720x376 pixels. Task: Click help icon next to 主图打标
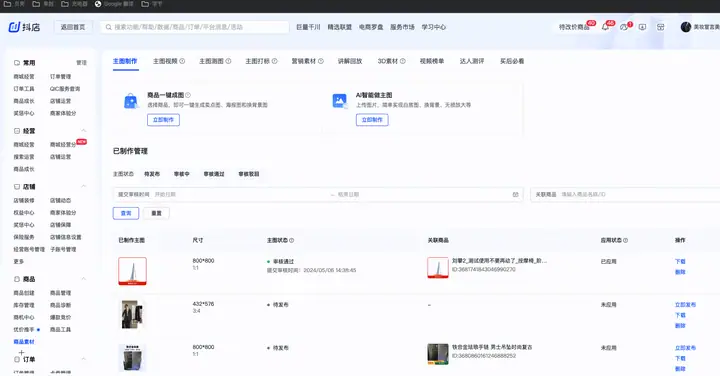click(275, 61)
